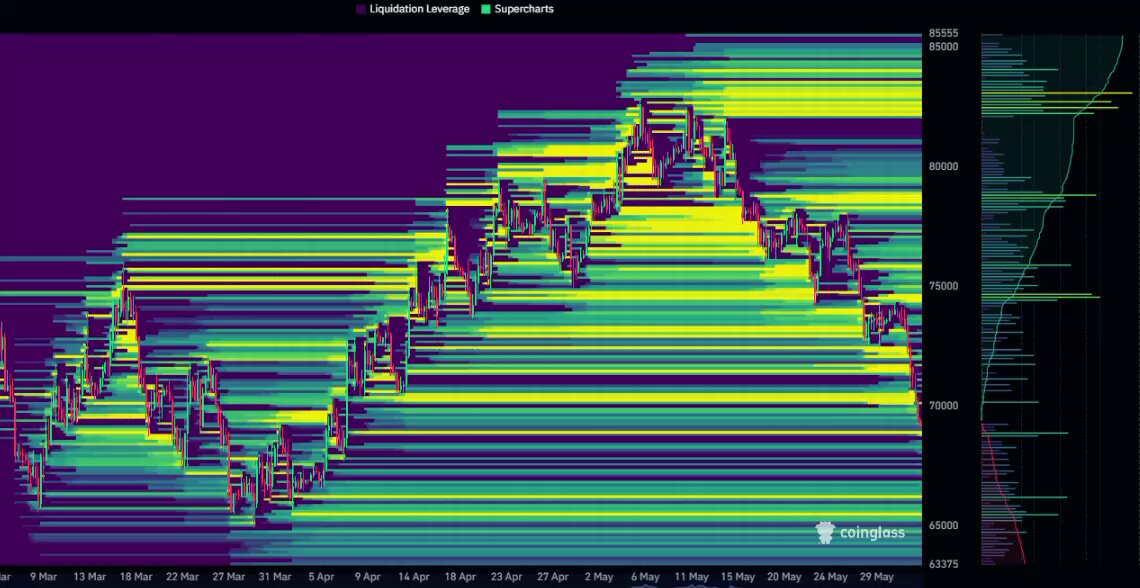Select the 70000 price axis label

coord(943,406)
